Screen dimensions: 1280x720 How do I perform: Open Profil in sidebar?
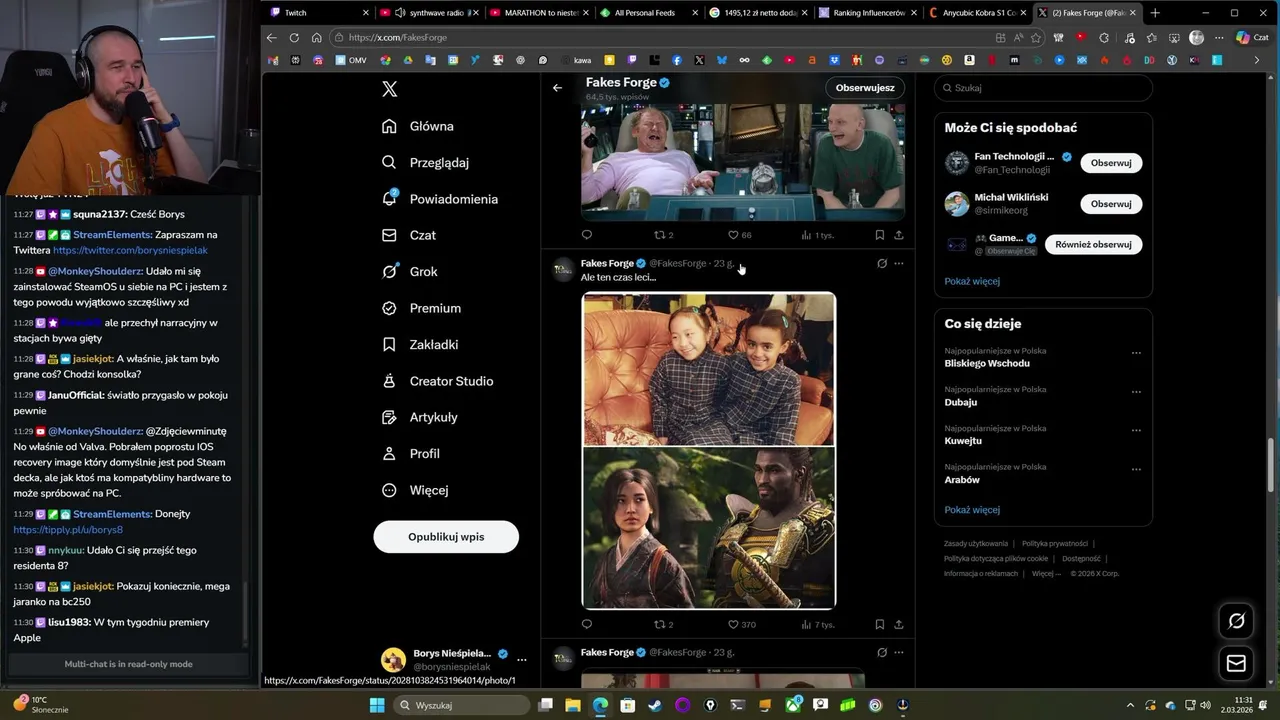411,454
